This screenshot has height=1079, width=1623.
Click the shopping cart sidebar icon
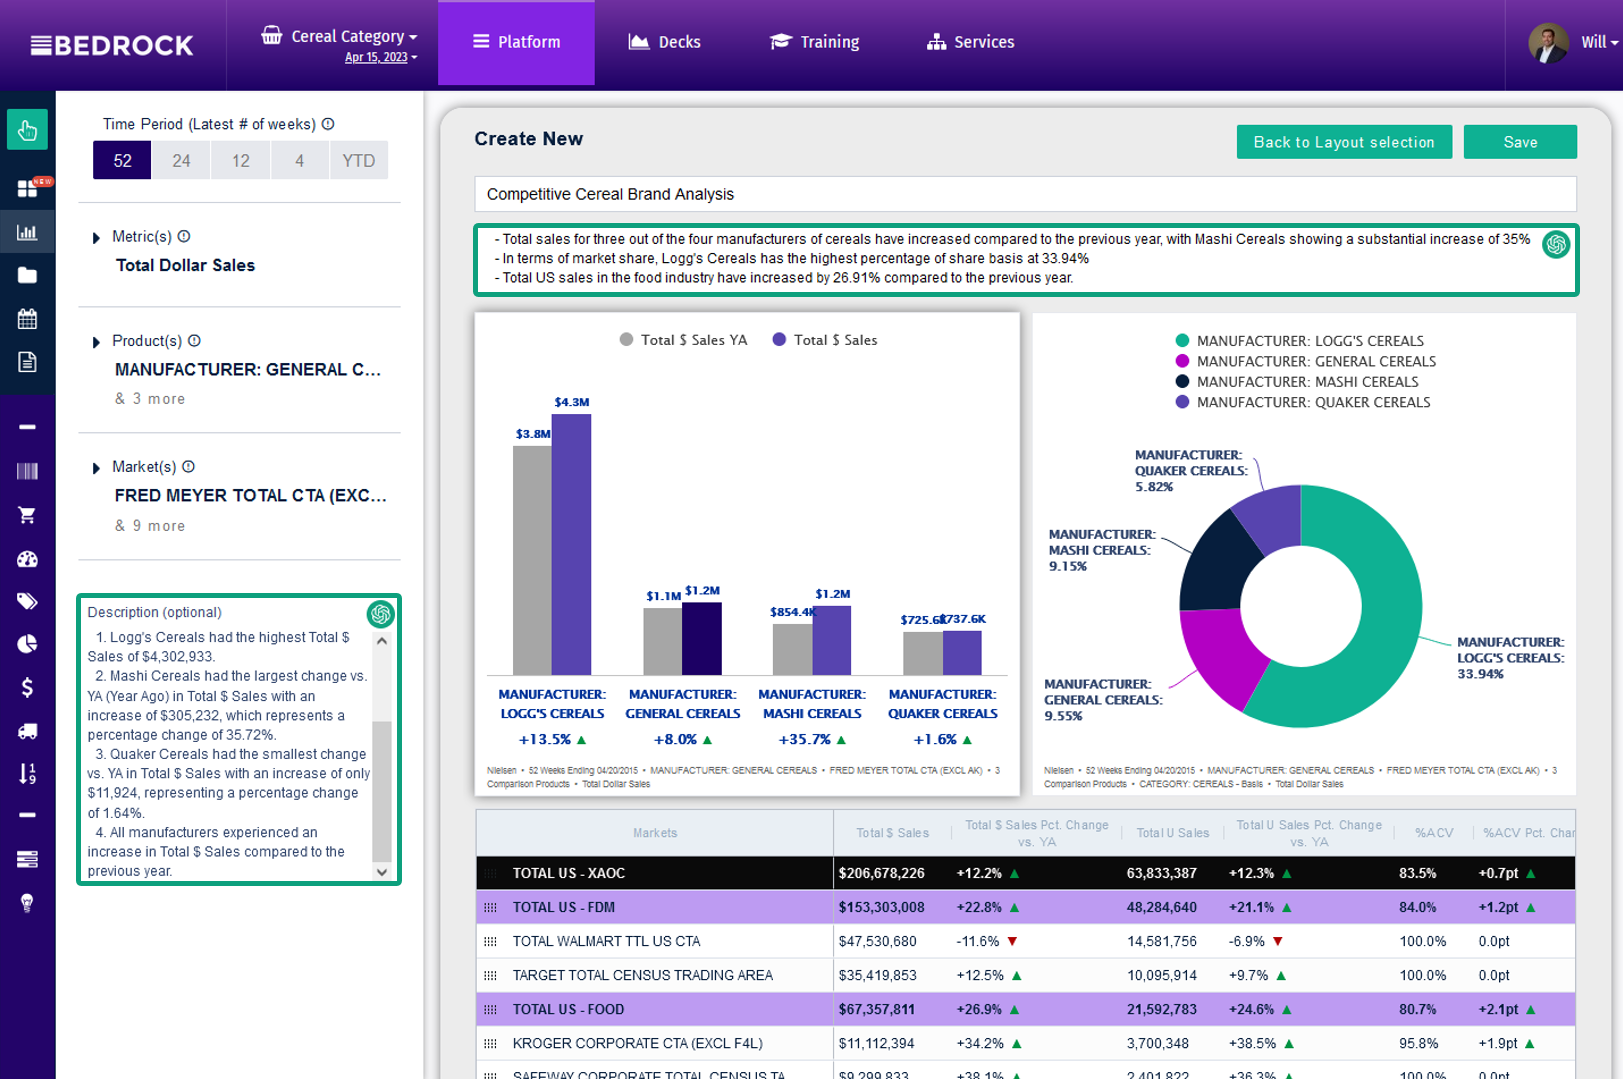tap(27, 515)
